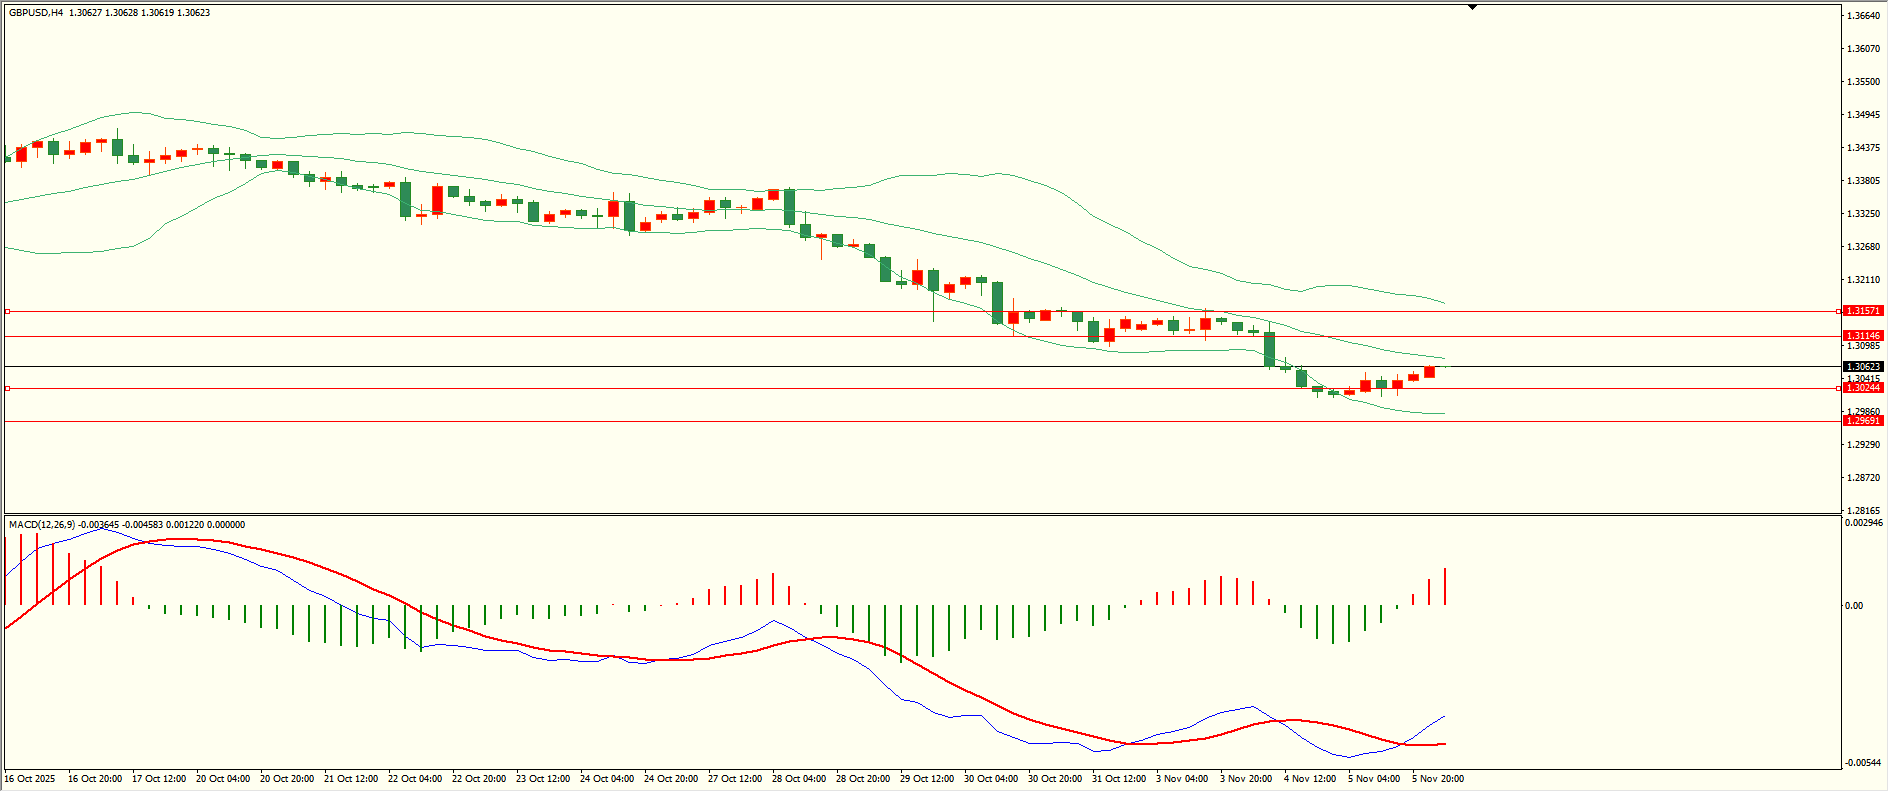Click the latest red candlestick on chart
1889x792 pixels.
(1430, 372)
